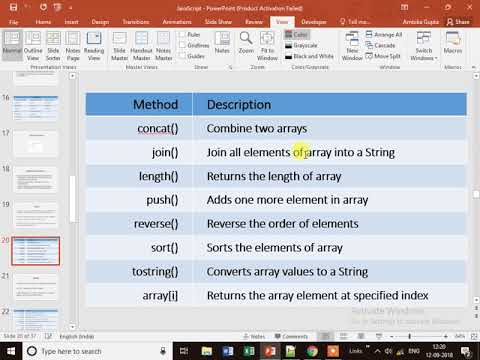Click English (India) language in status bar
480x360 pixels.
point(77,336)
